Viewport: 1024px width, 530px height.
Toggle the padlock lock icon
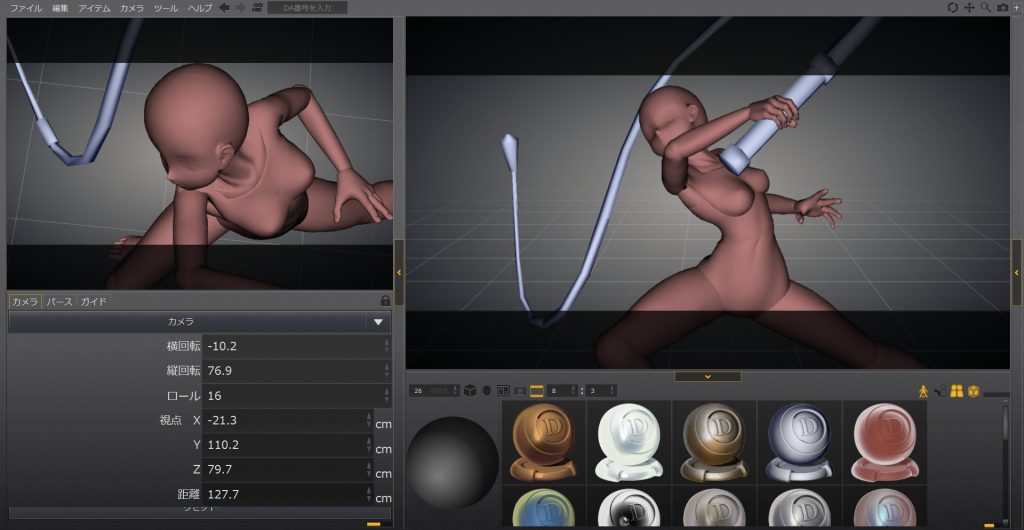coord(385,301)
